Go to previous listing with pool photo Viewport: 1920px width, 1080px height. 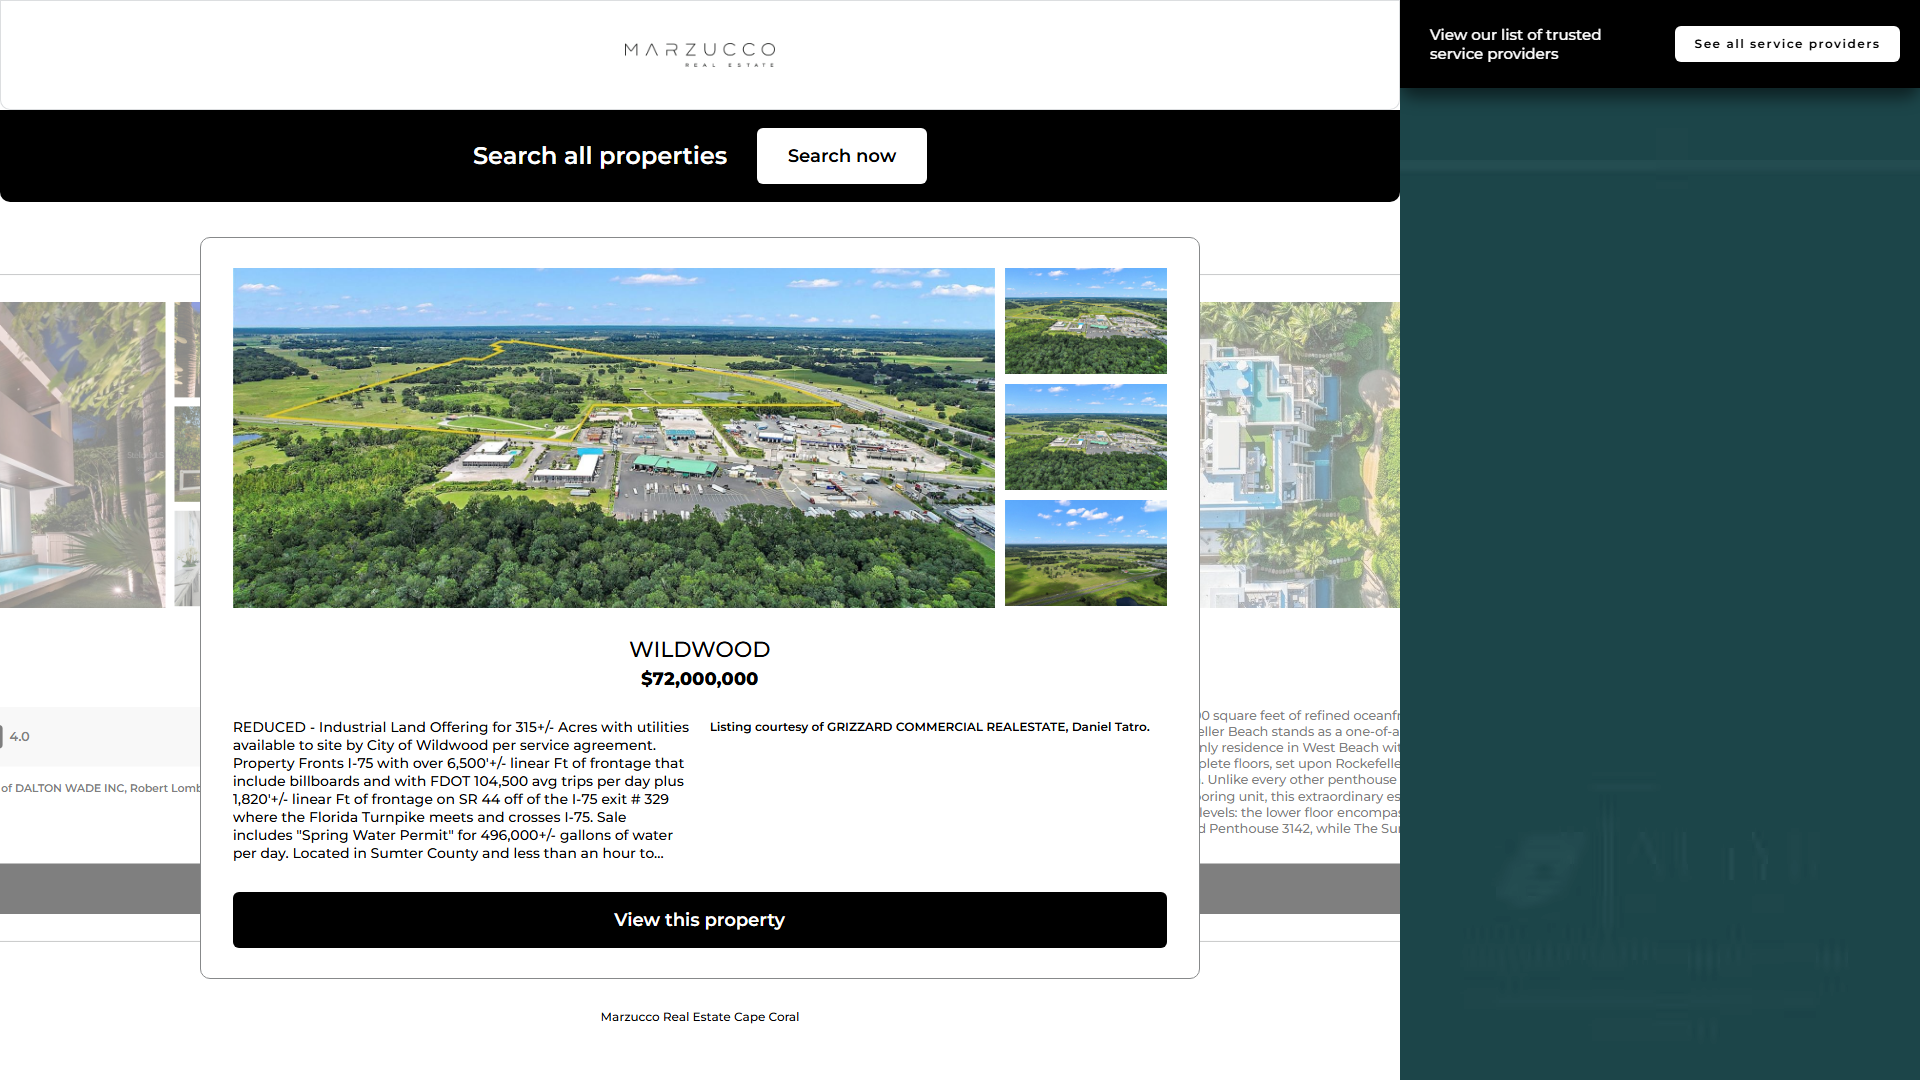click(x=82, y=455)
